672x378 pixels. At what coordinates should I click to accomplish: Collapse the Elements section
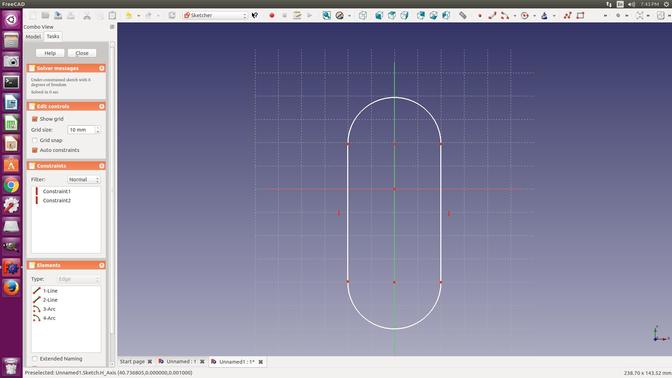tap(102, 265)
